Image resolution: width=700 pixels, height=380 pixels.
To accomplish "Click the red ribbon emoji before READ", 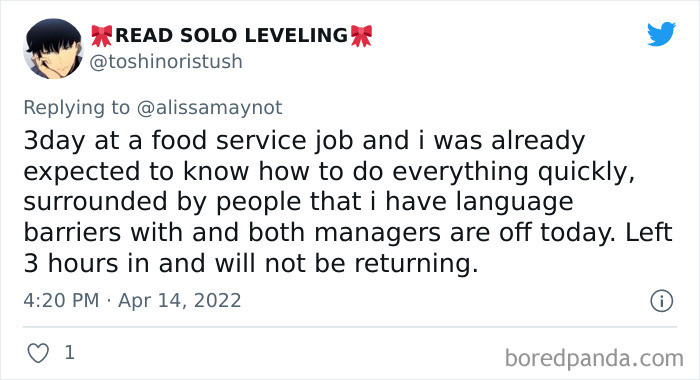I will point(102,36).
